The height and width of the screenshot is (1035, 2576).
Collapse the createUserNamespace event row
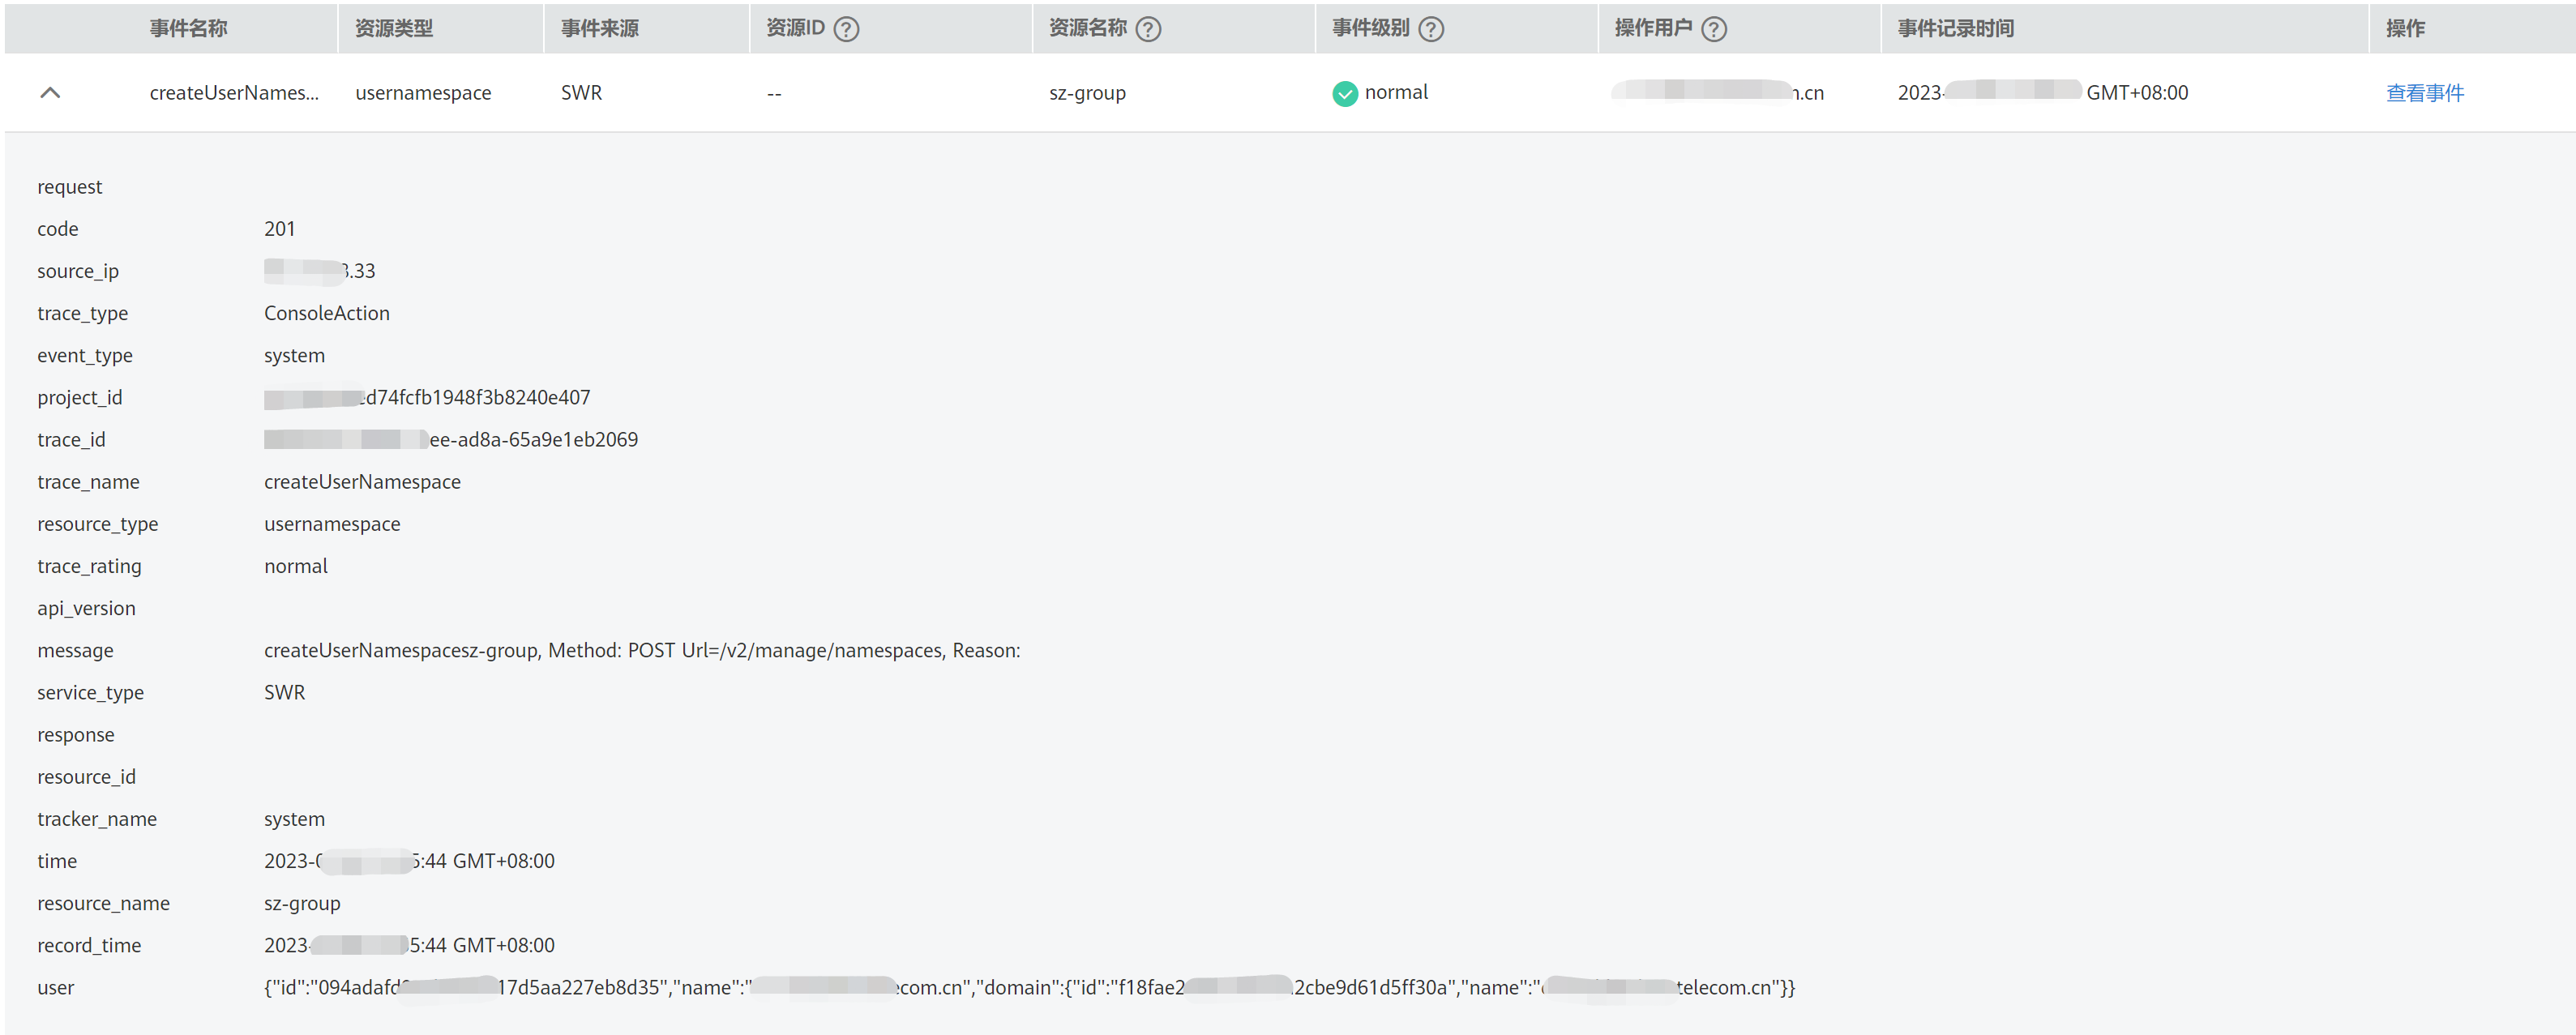pos(50,93)
